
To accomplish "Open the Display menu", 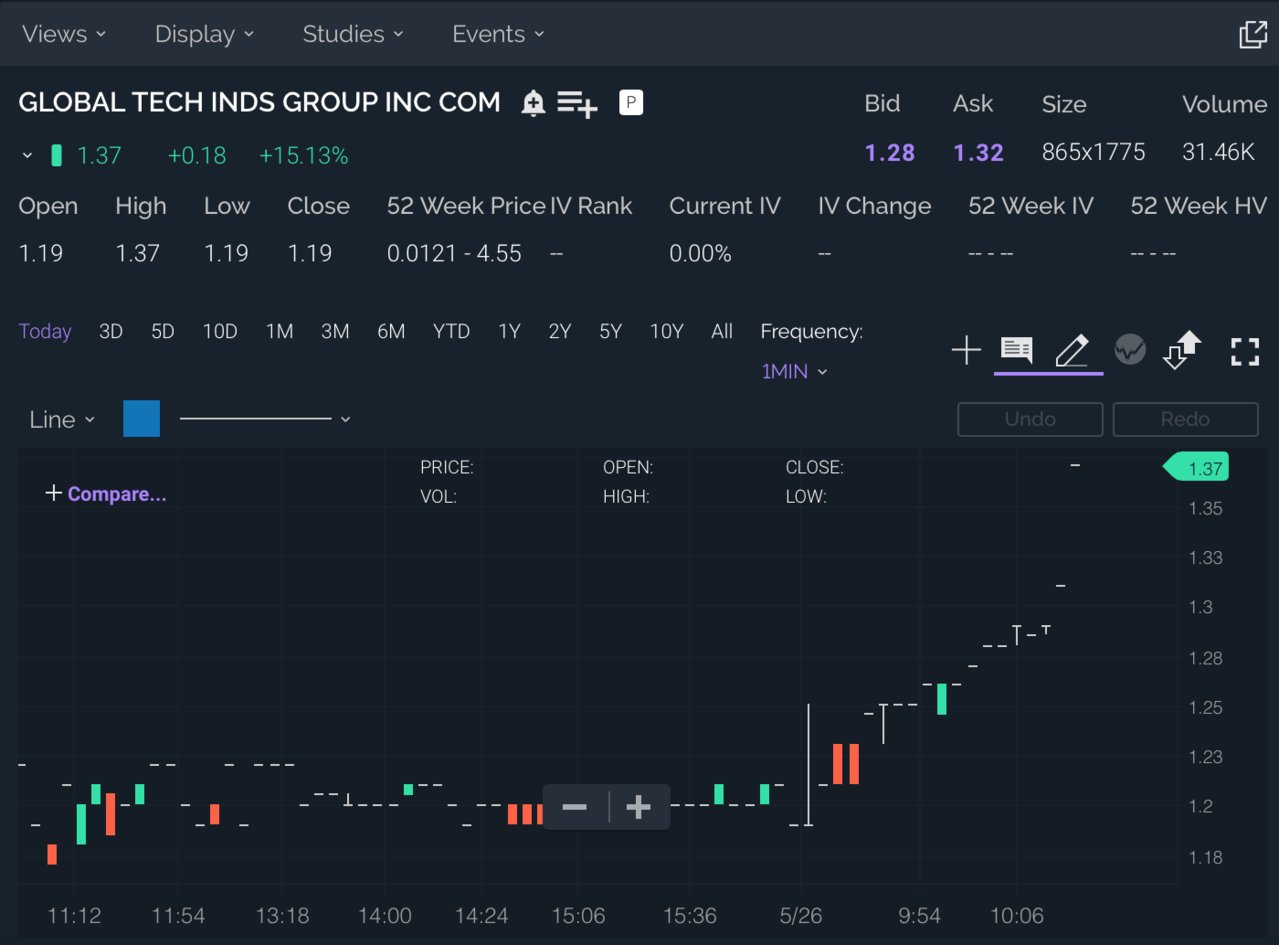I will pos(204,34).
